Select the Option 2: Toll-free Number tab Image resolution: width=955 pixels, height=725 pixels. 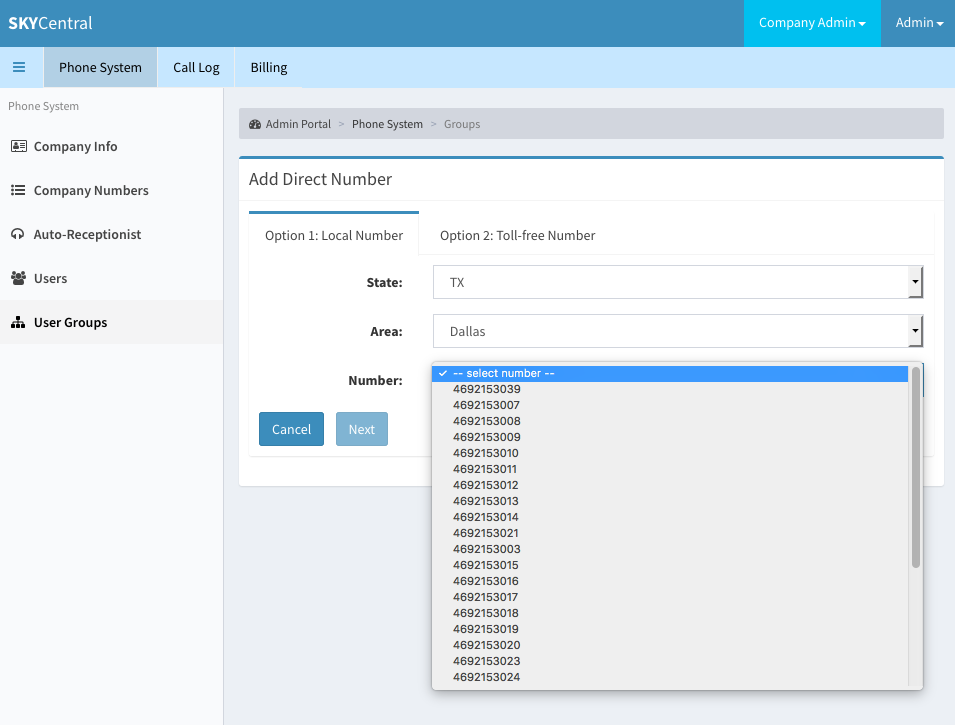[518, 235]
